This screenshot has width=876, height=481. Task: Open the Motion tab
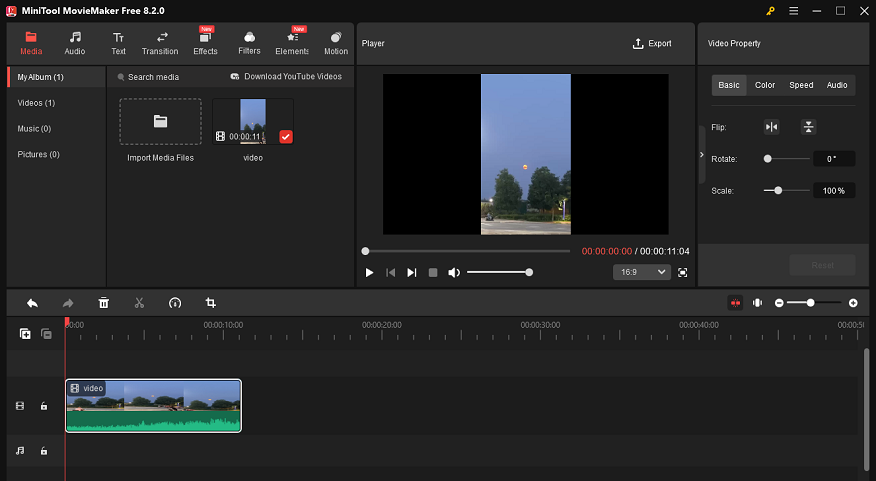point(336,44)
